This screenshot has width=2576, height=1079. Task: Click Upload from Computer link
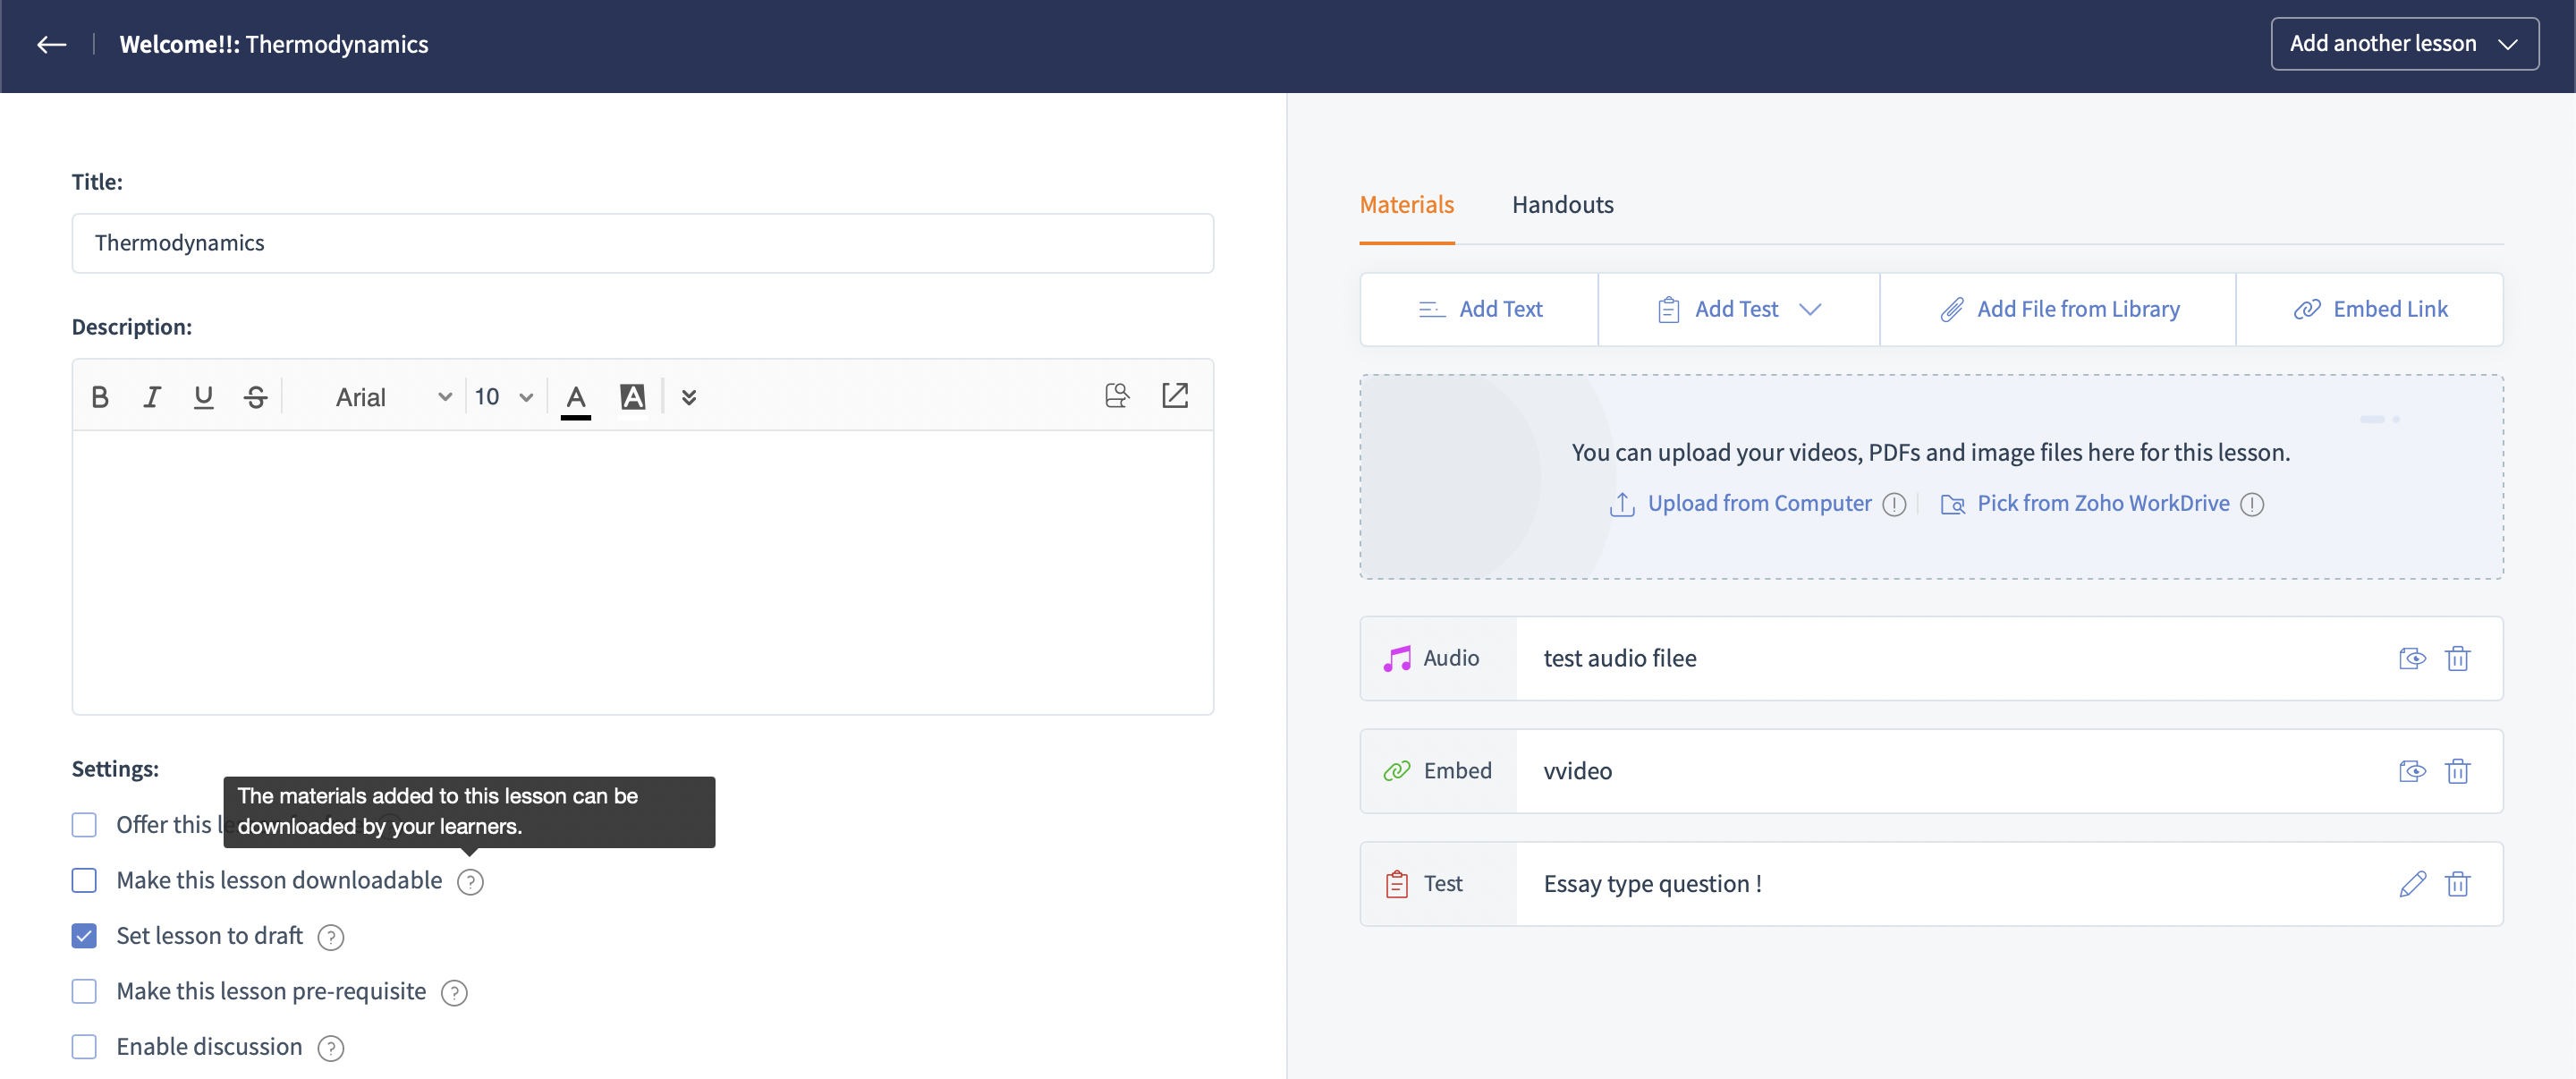1758,504
